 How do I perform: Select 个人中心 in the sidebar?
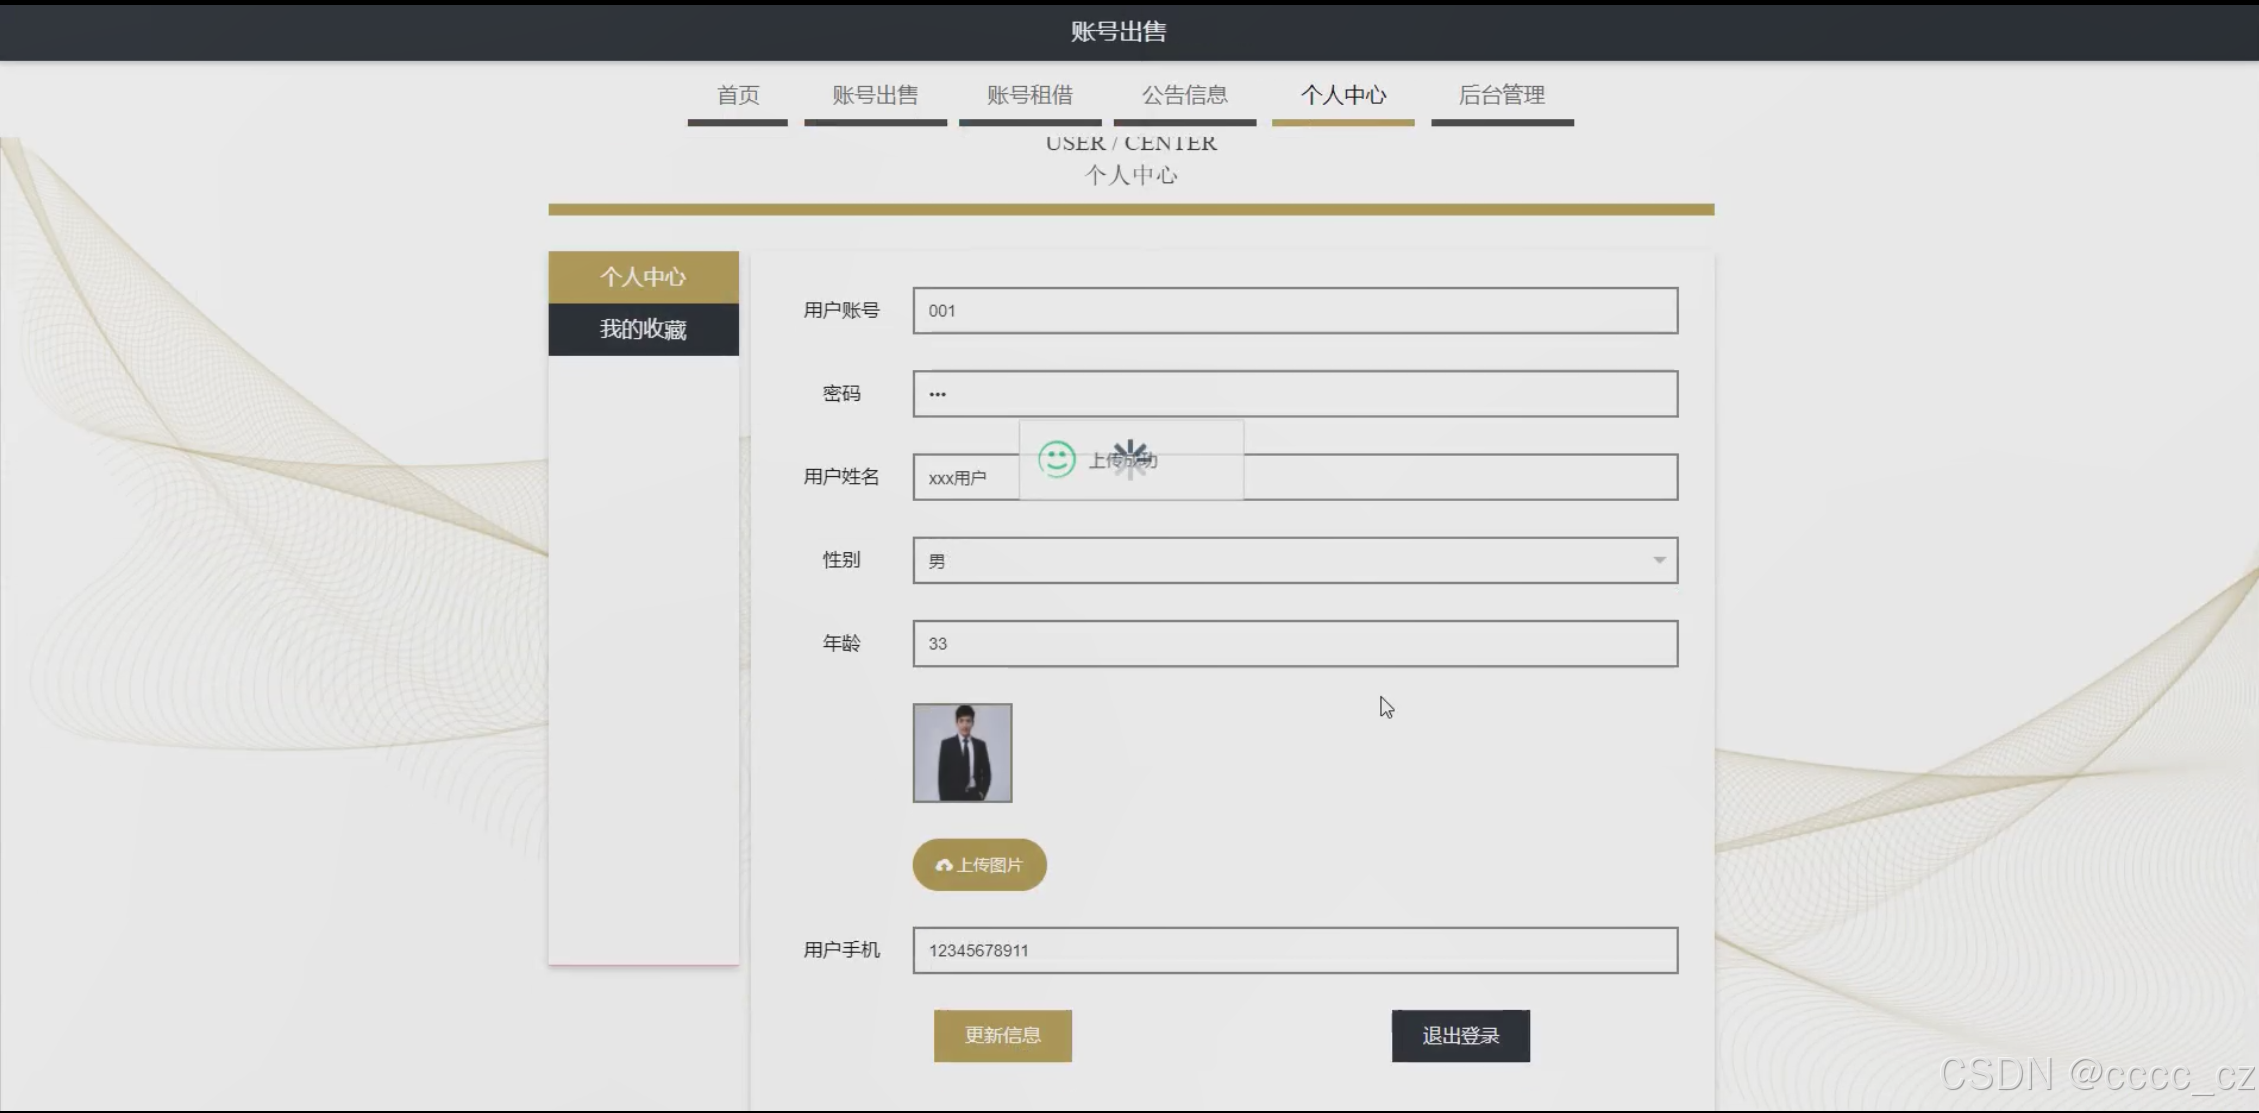643,277
